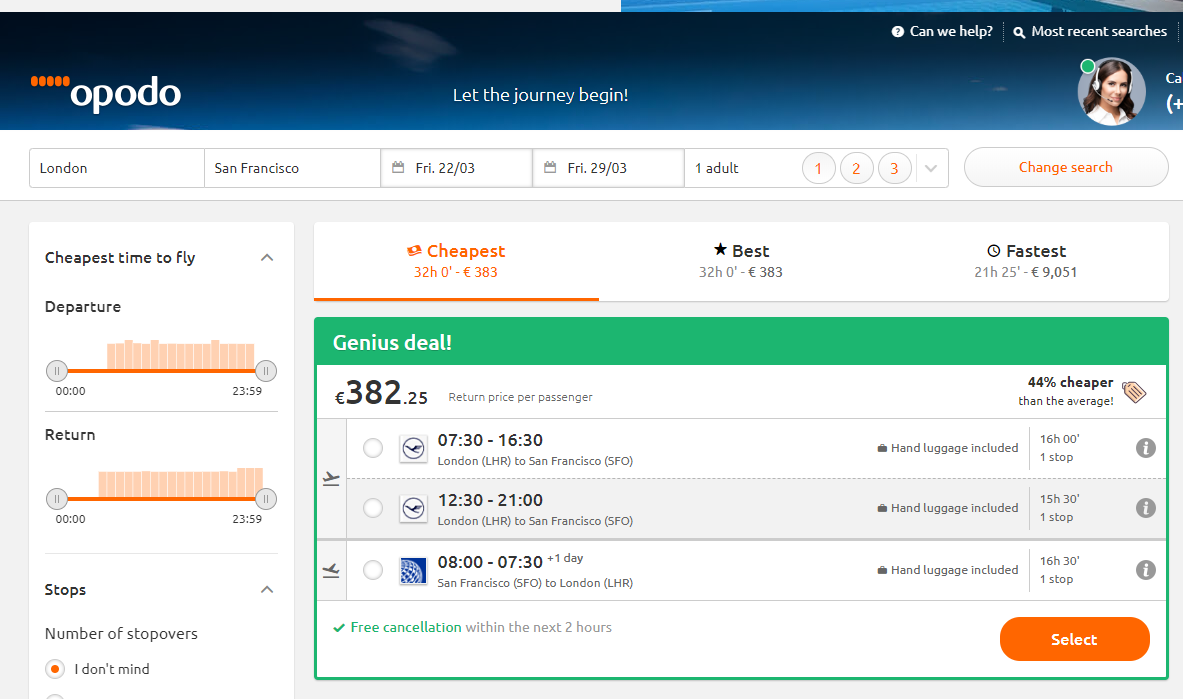Click the orange Select button
The width and height of the screenshot is (1183, 699).
(1074, 639)
